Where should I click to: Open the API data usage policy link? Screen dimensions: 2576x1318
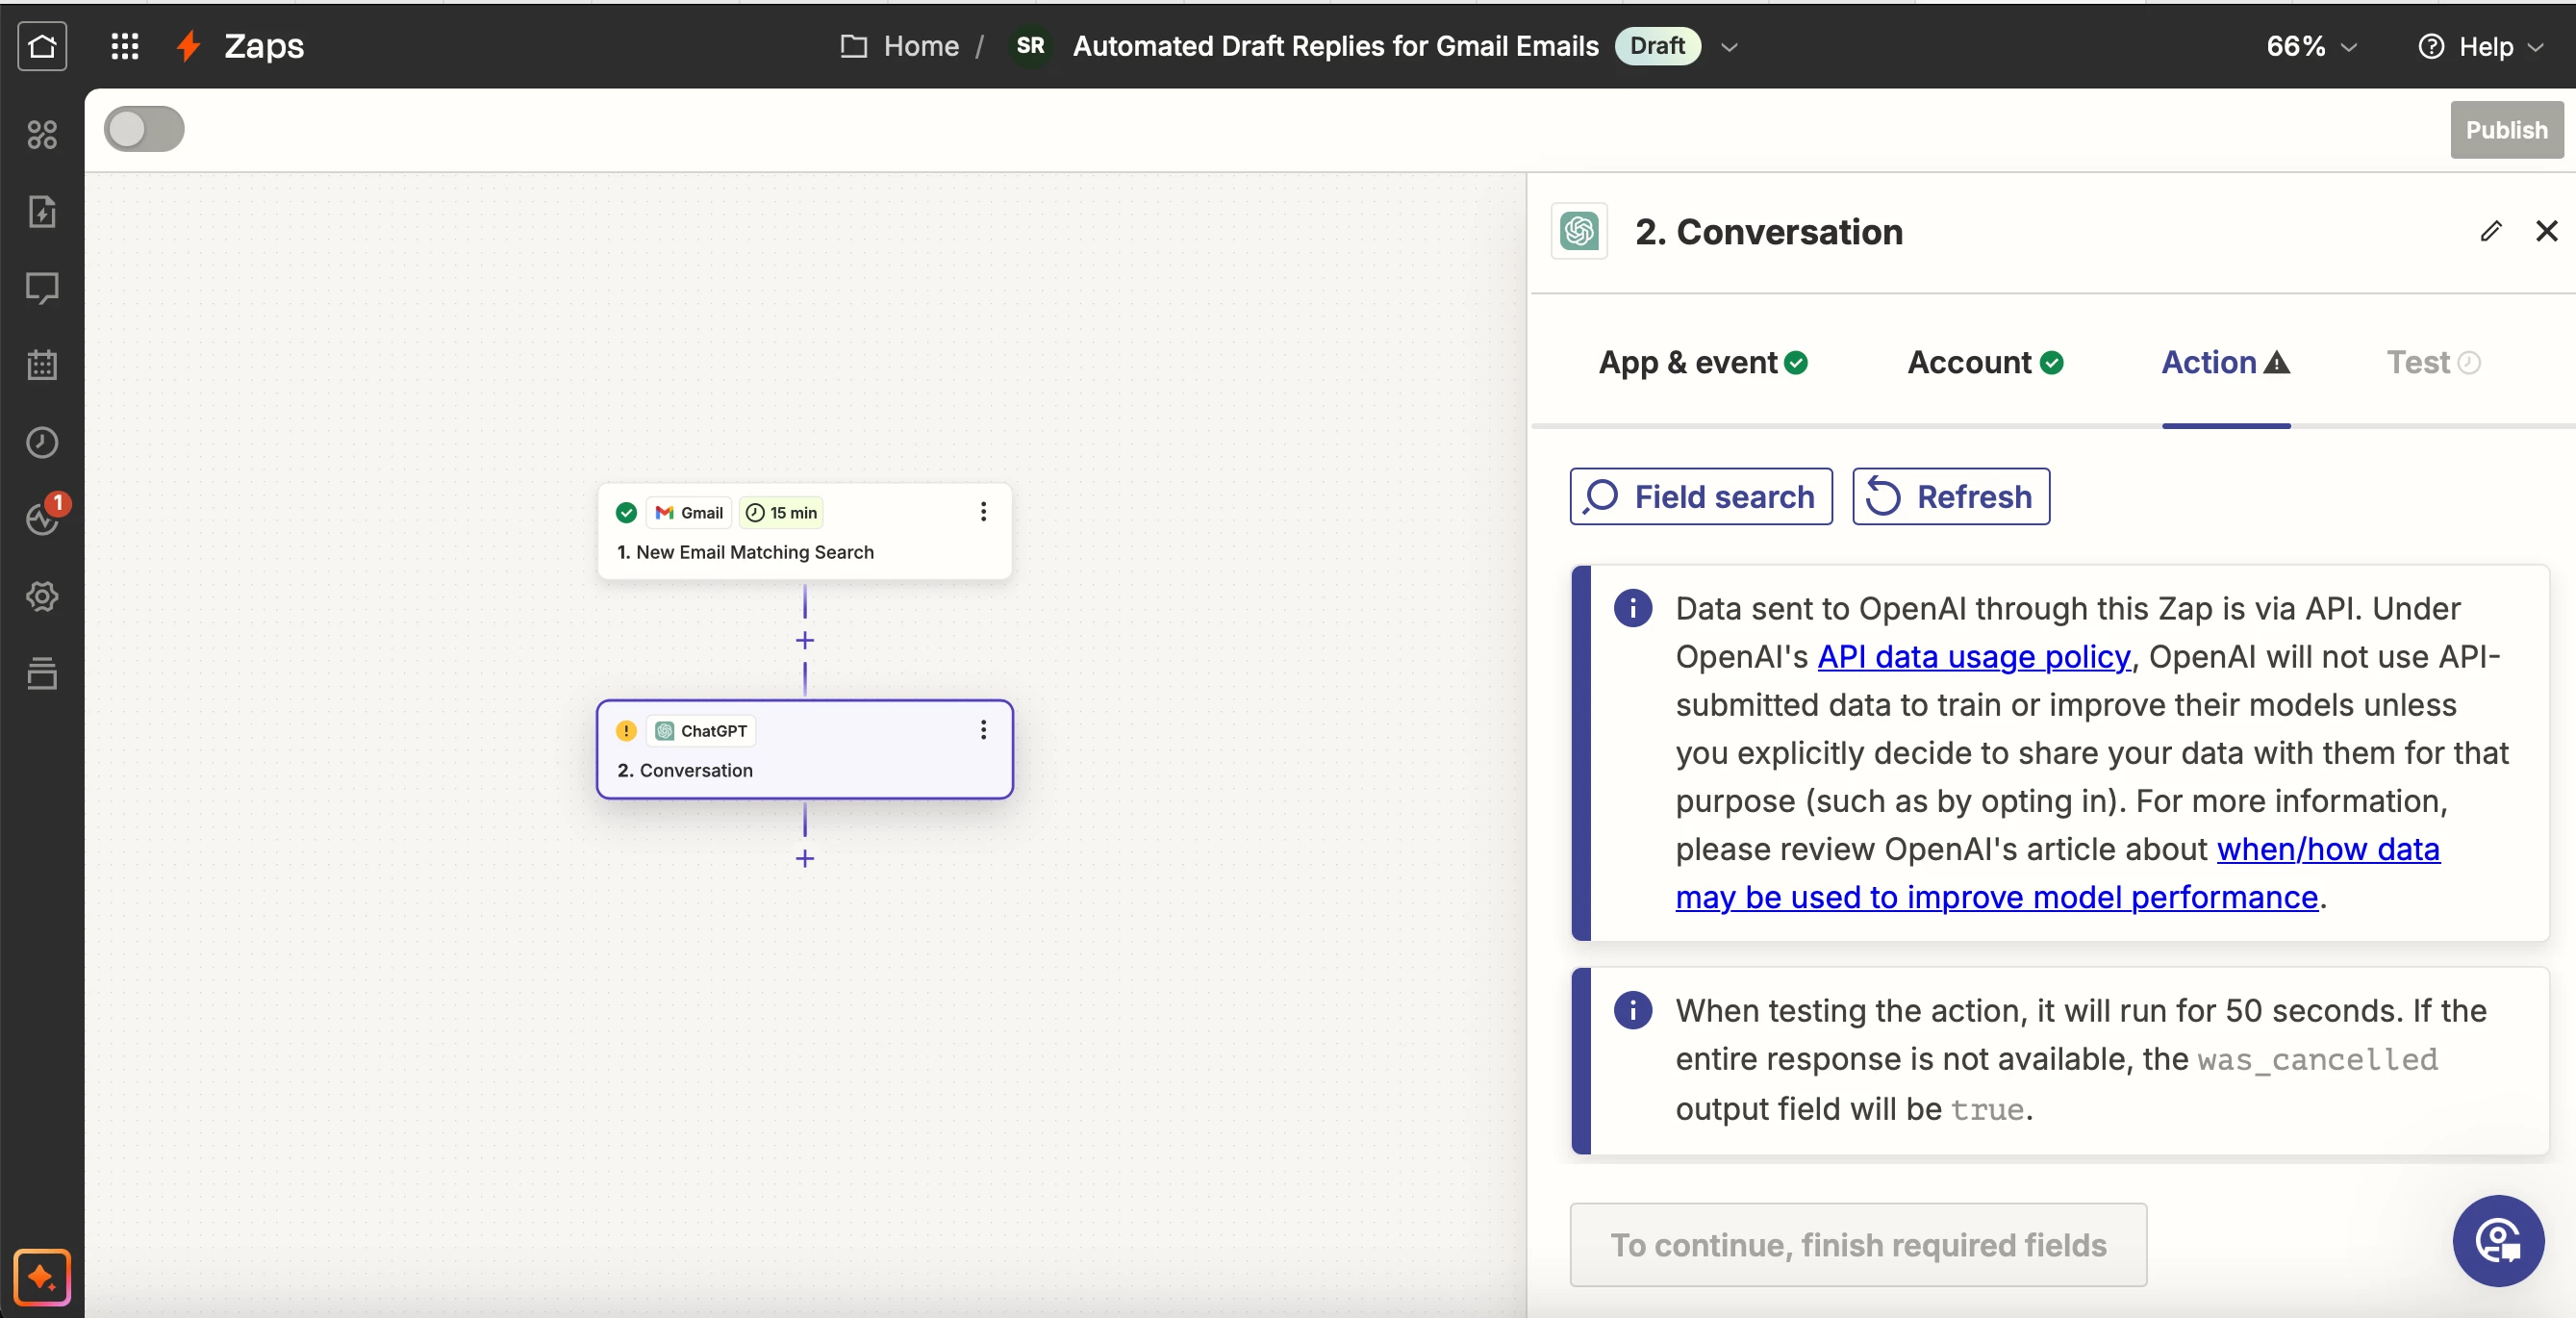coord(1972,657)
